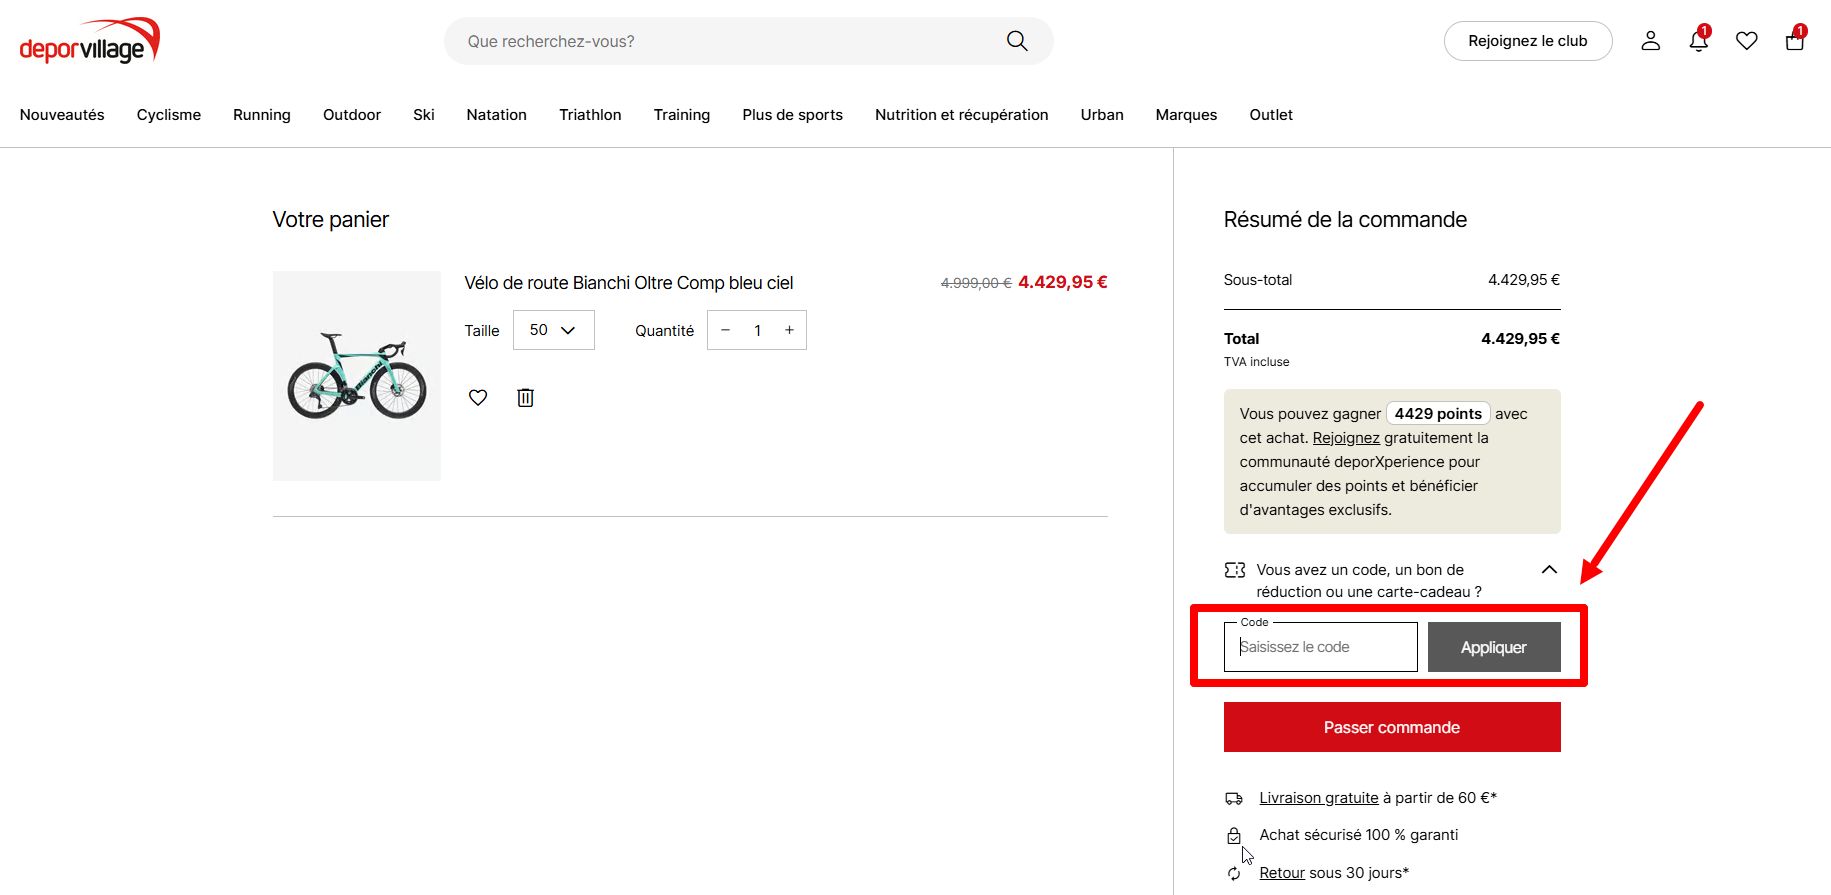The image size is (1831, 895).
Task: Click the coupon ticket icon
Action: pos(1235,570)
